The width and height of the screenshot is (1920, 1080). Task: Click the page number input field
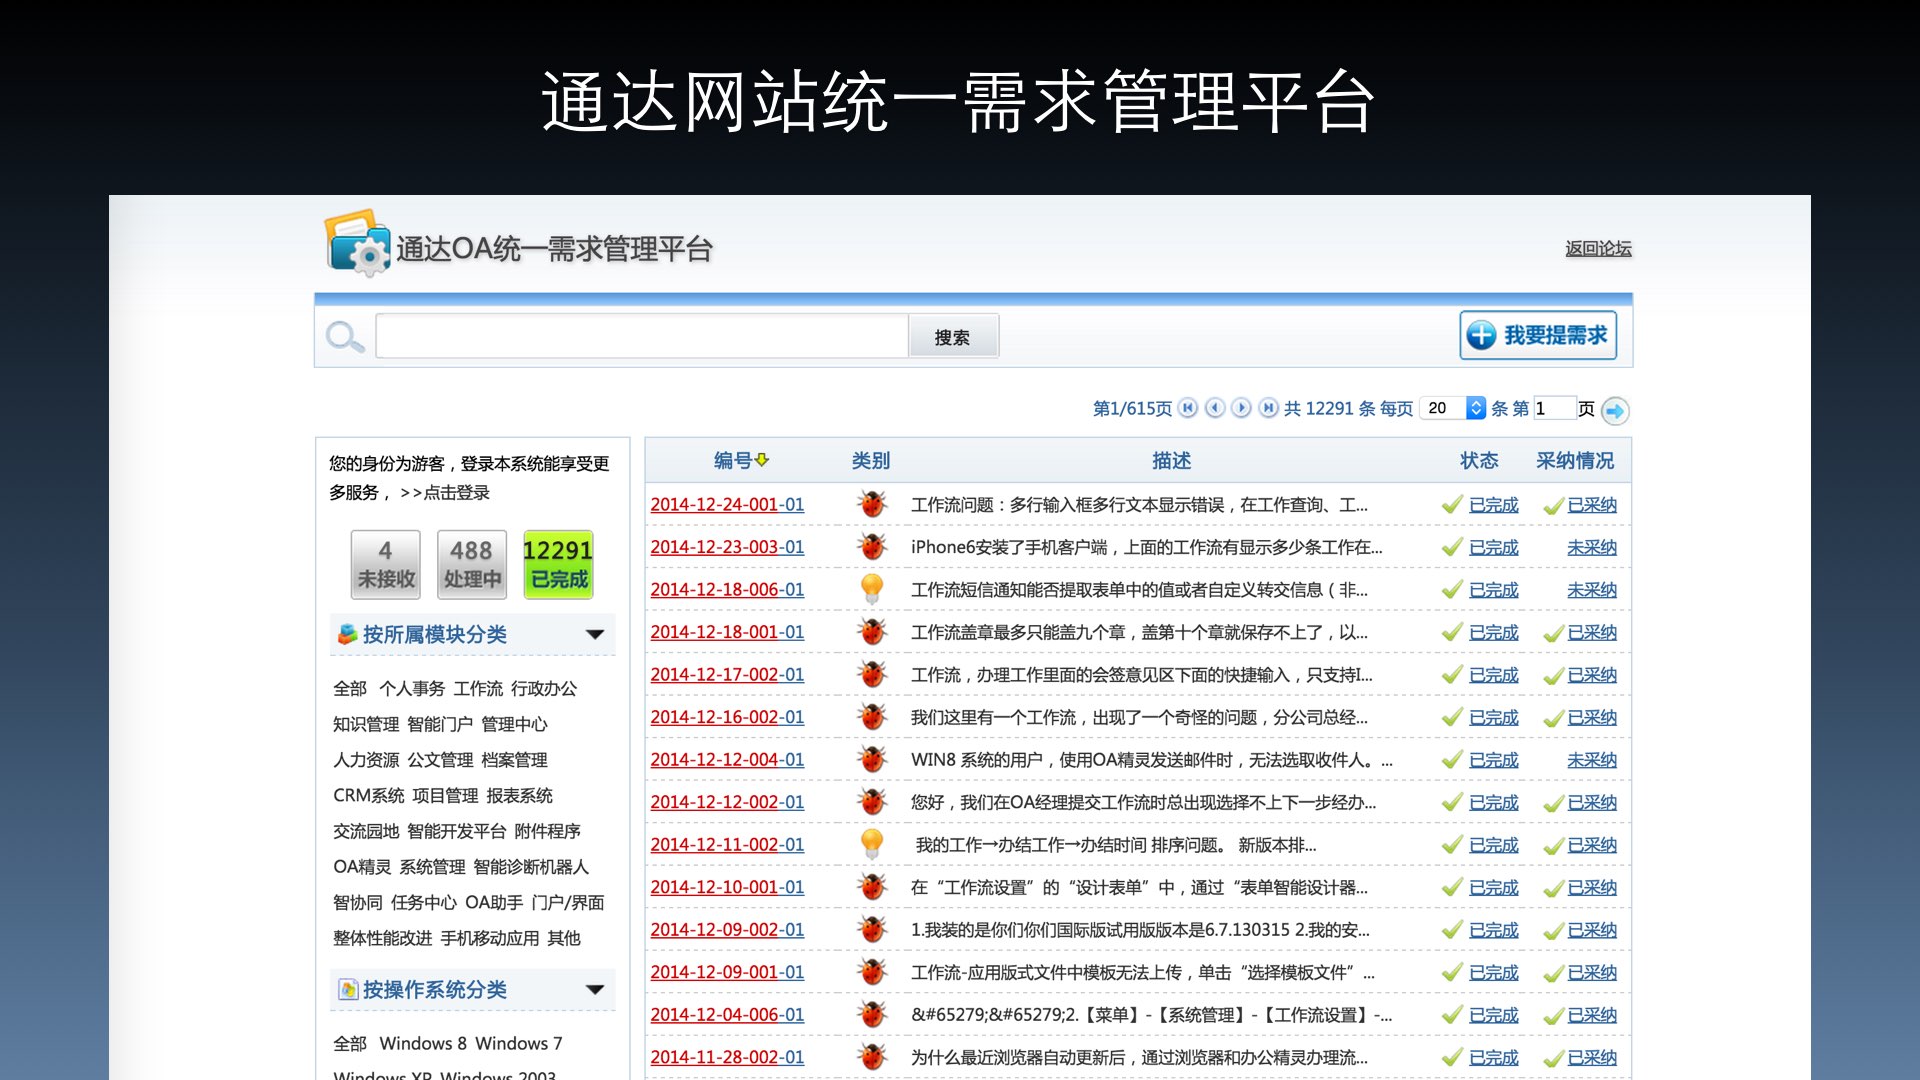(x=1554, y=408)
